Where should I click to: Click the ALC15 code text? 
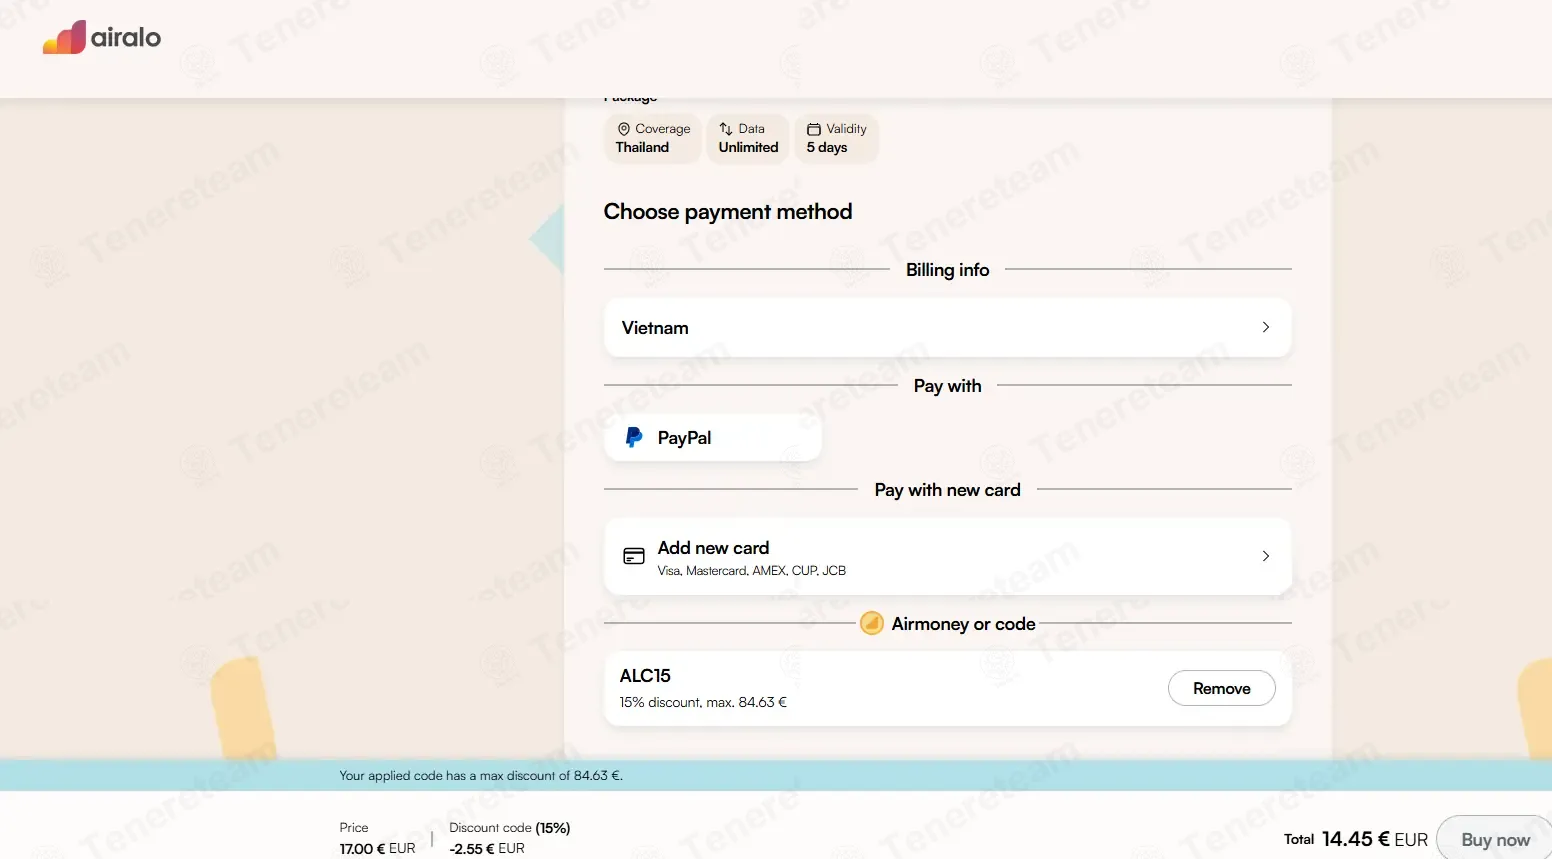click(x=645, y=676)
